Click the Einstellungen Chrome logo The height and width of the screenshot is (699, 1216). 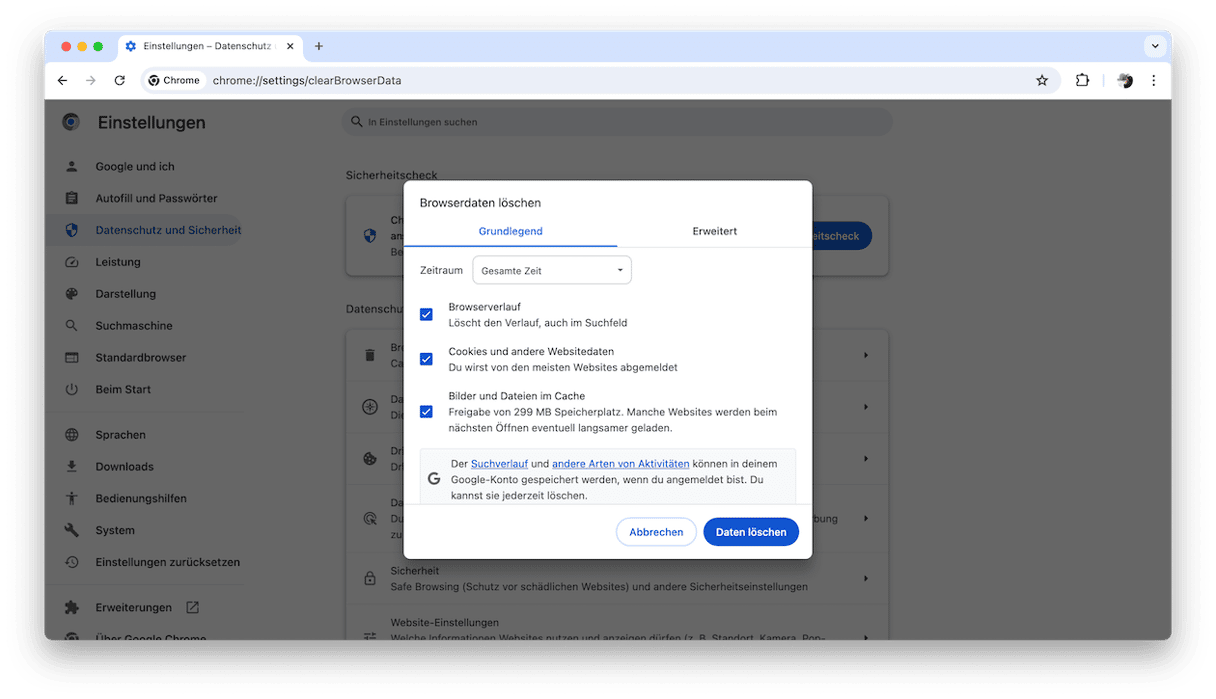pos(71,122)
